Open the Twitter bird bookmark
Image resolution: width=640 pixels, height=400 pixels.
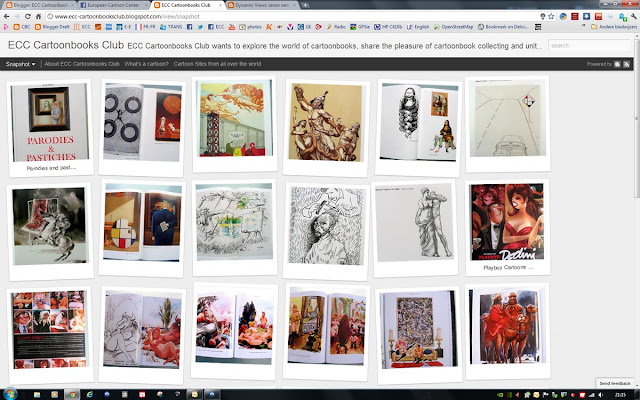click(200, 27)
